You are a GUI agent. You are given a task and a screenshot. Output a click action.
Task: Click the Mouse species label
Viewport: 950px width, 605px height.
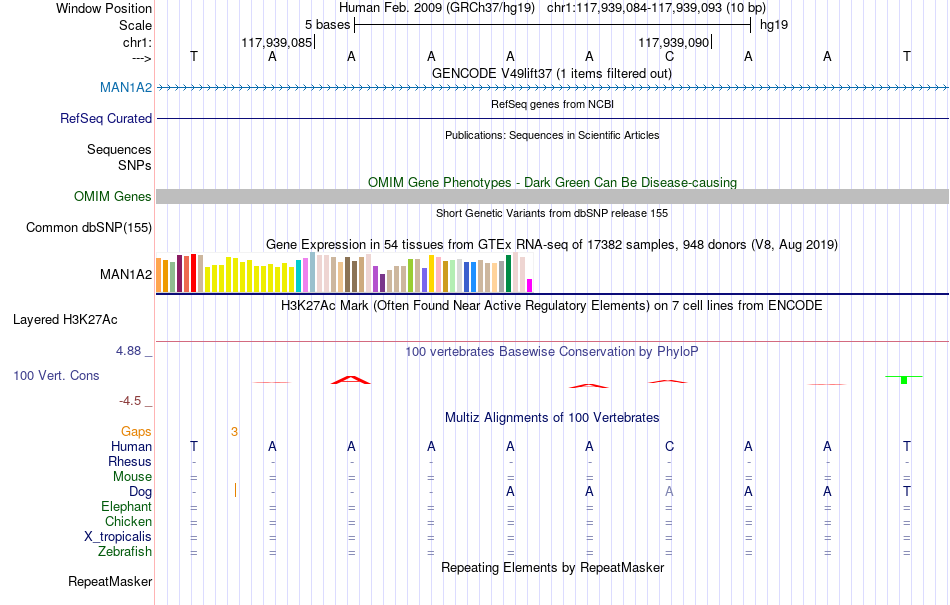(132, 477)
